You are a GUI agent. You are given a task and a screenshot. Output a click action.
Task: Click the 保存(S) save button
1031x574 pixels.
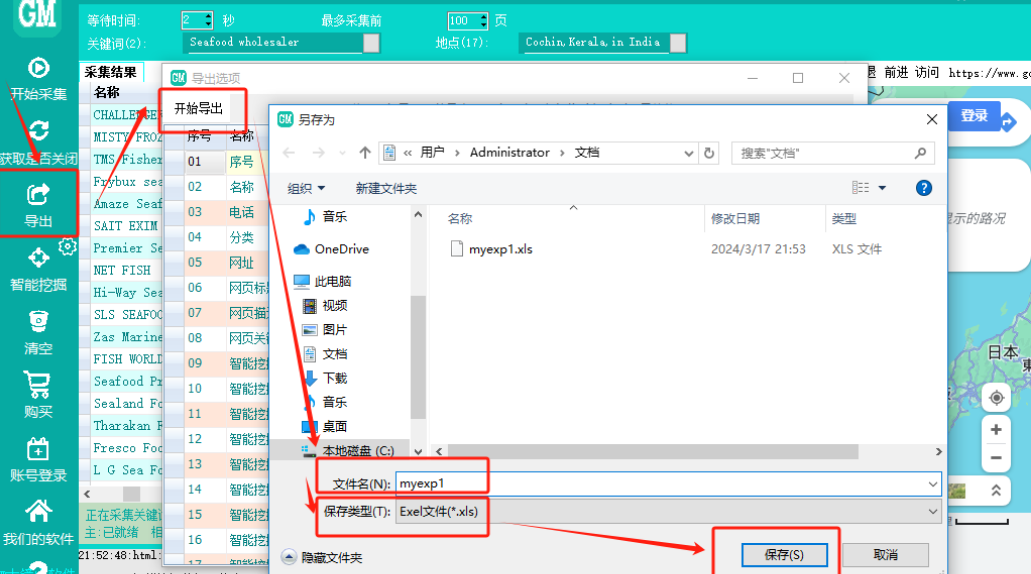pos(784,555)
